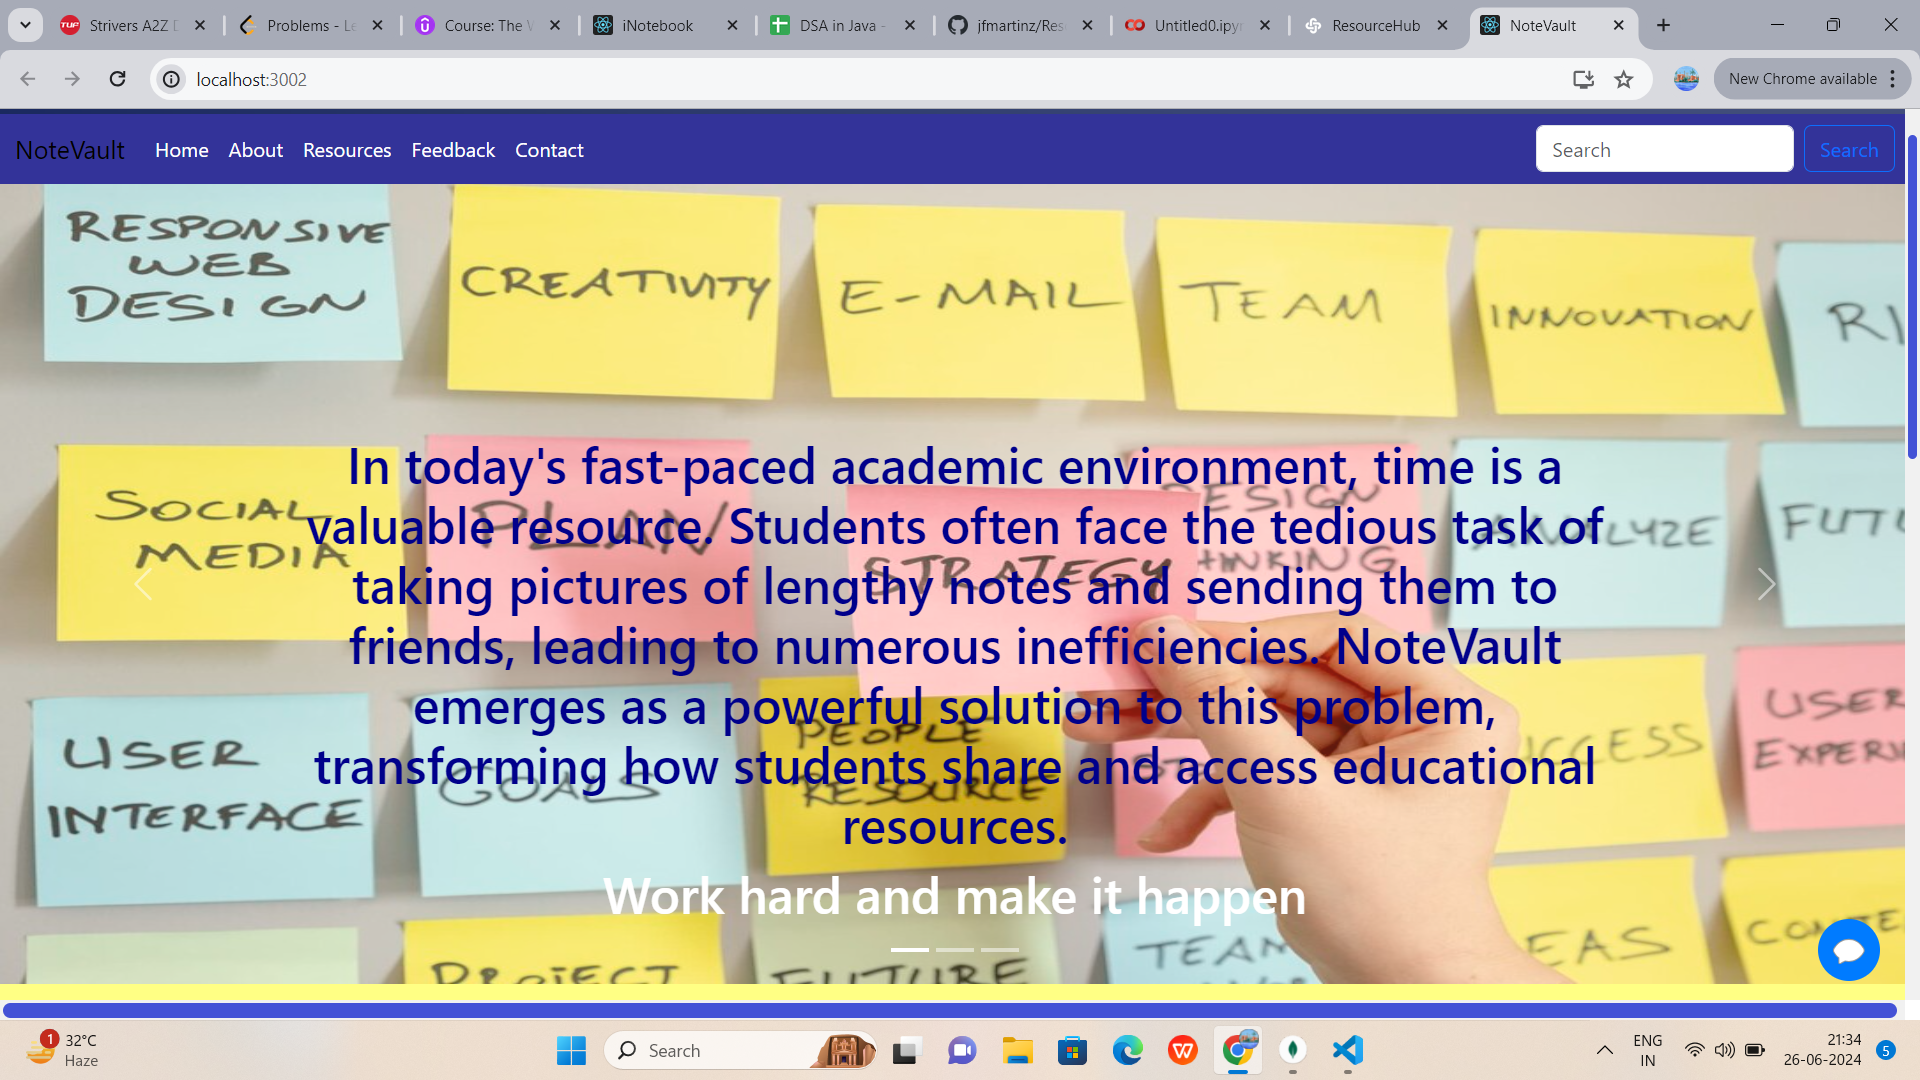This screenshot has height=1080, width=1920.
Task: Click the horizontal scrollbar at page bottom
Action: [950, 1010]
